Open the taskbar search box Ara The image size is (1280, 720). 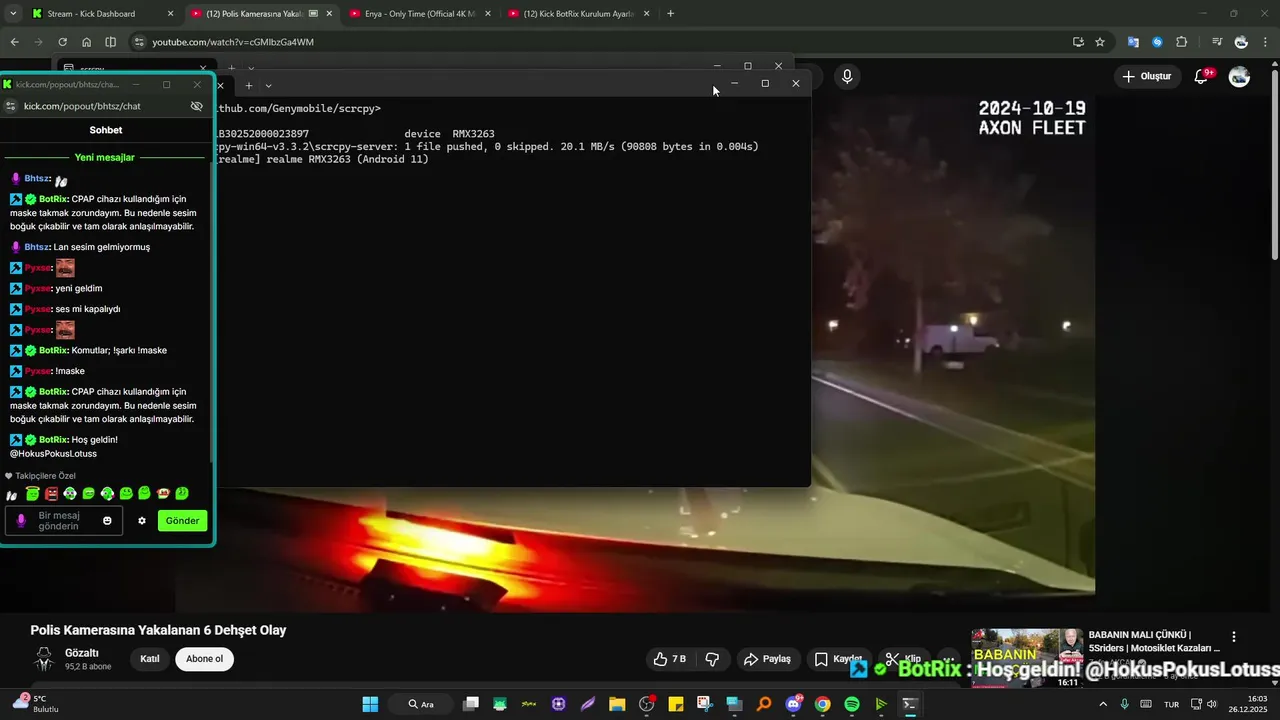tap(421, 704)
